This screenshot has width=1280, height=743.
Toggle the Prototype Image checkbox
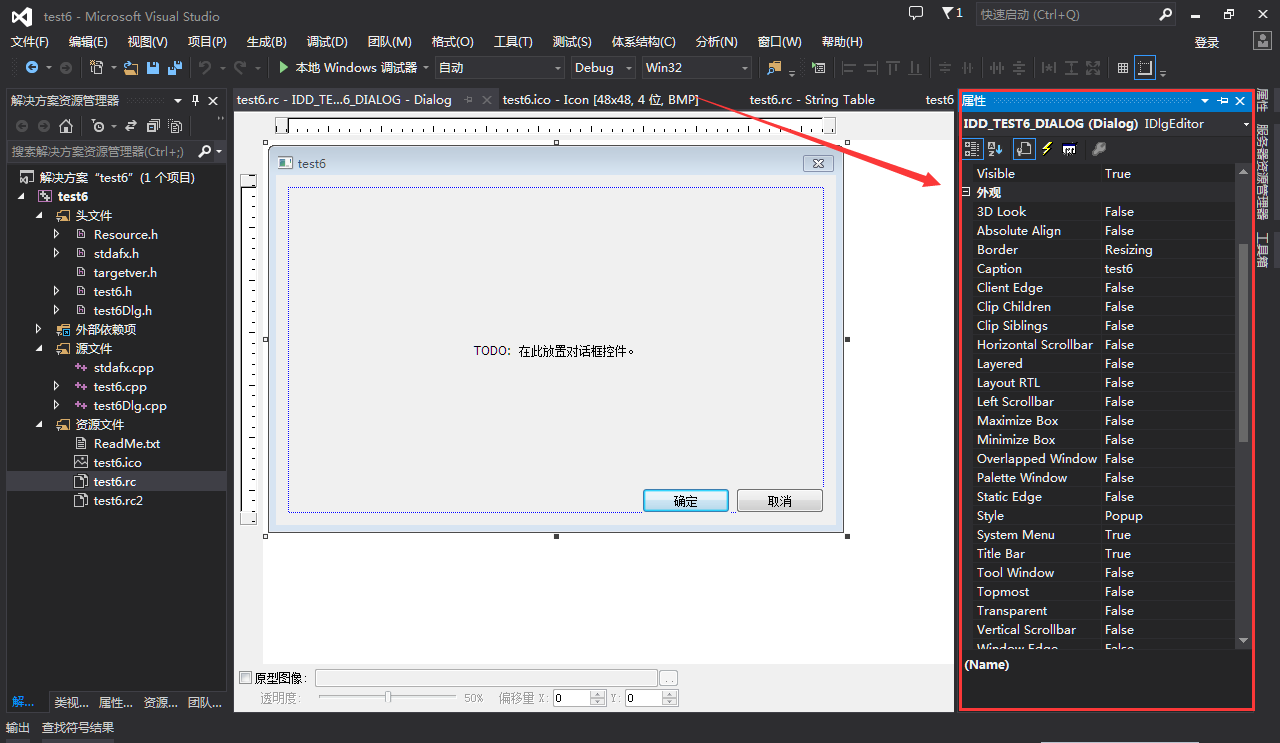[x=246, y=678]
